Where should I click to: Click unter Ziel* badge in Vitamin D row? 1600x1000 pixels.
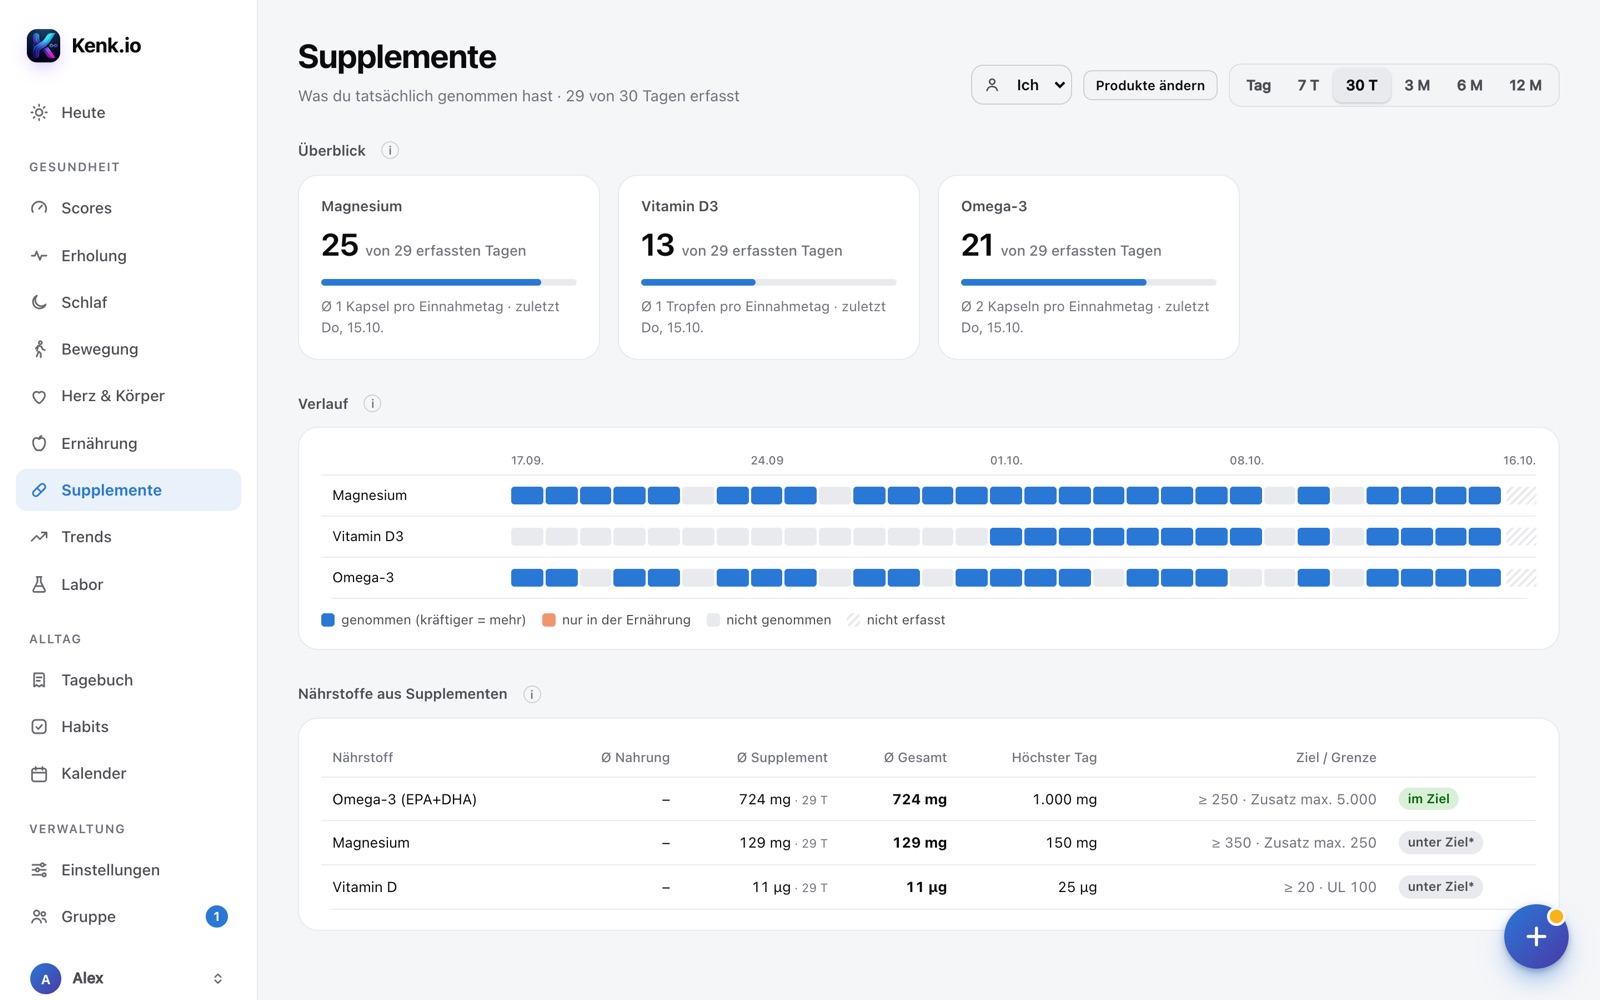click(1440, 887)
